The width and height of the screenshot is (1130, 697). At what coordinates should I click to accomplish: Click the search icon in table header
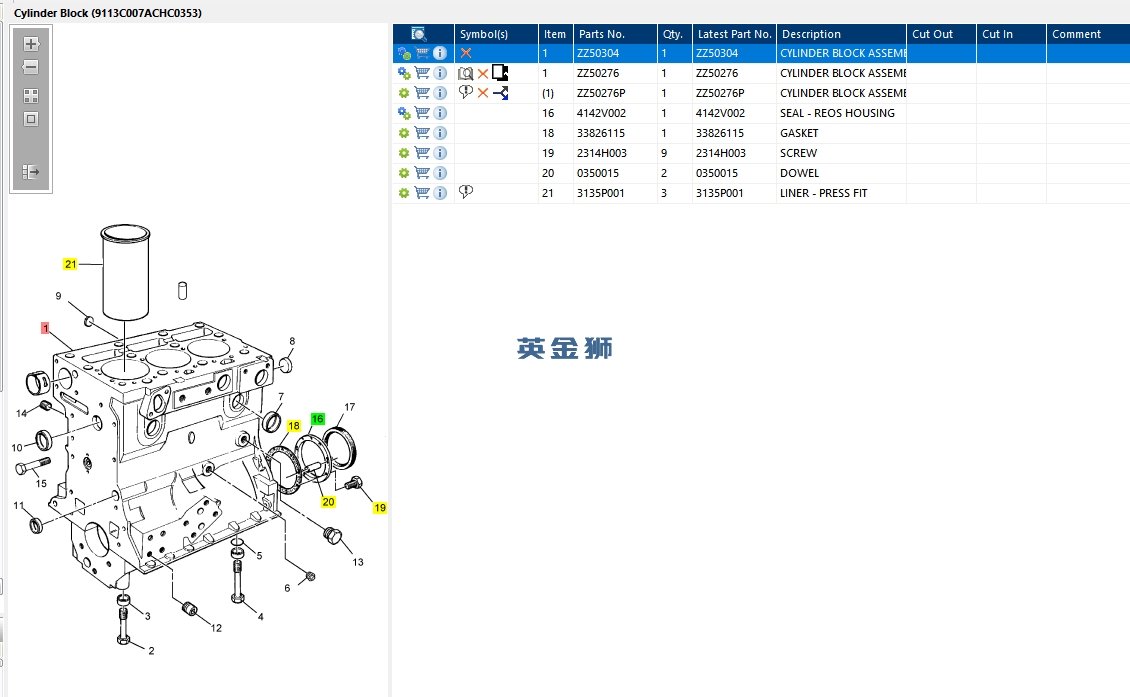tap(419, 34)
